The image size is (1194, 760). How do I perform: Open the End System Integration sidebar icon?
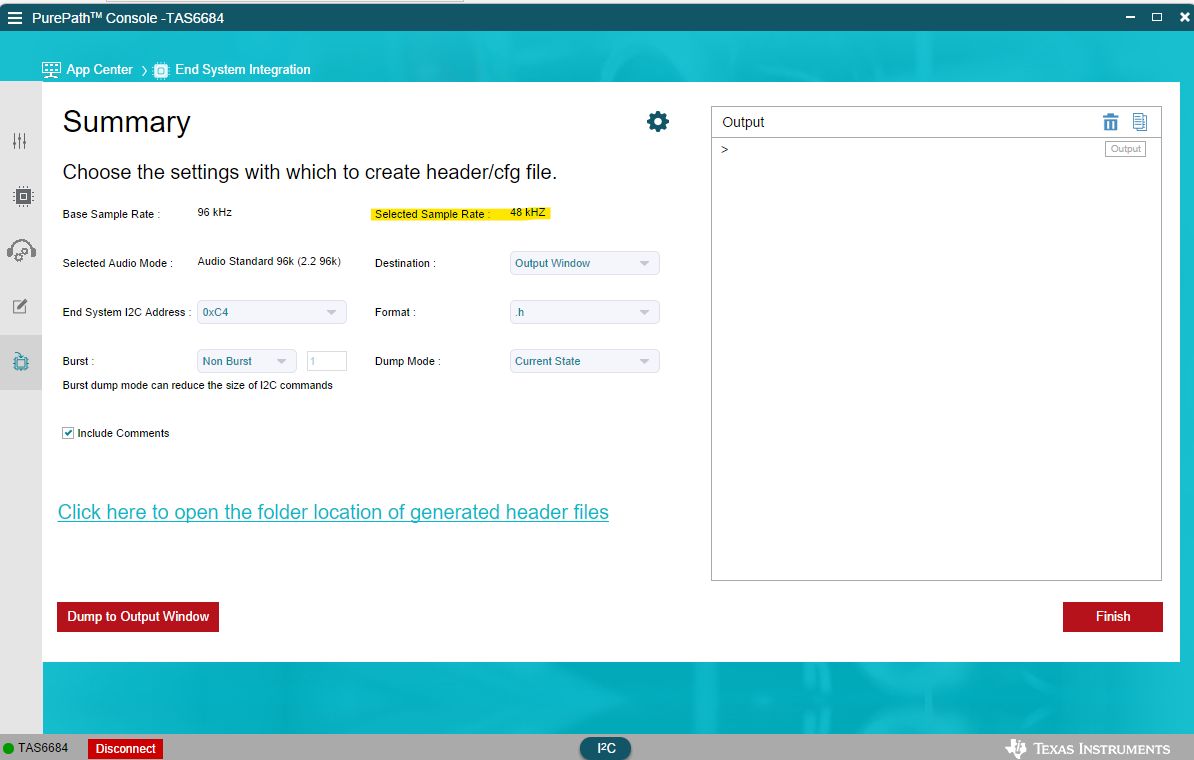tap(21, 362)
